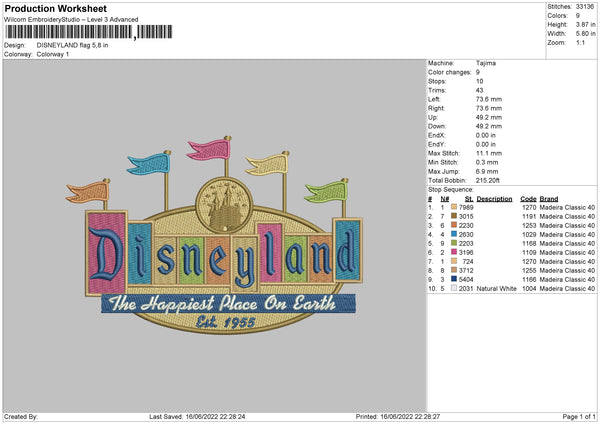Click the Trims value '43'
The image size is (600, 424).
[479, 90]
